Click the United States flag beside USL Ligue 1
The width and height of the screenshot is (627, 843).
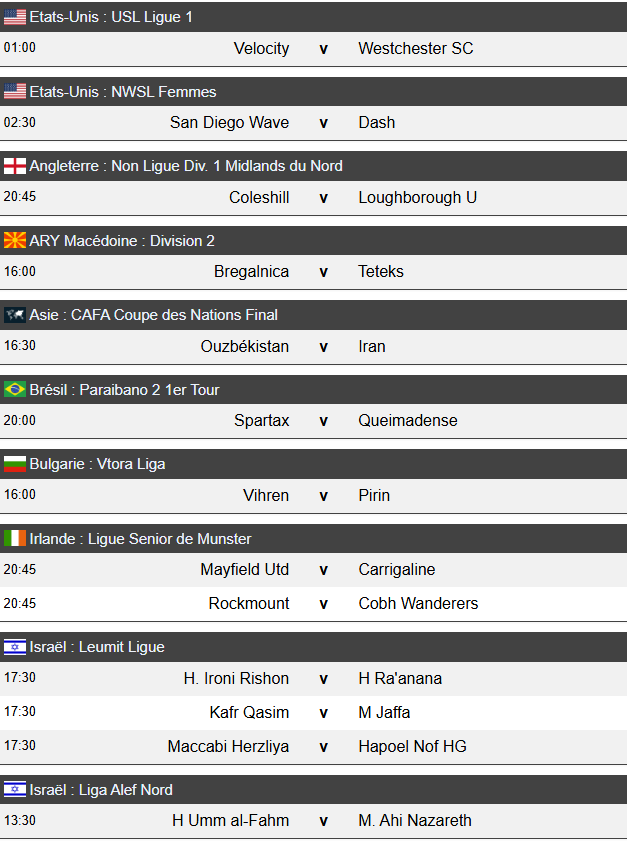click(15, 17)
